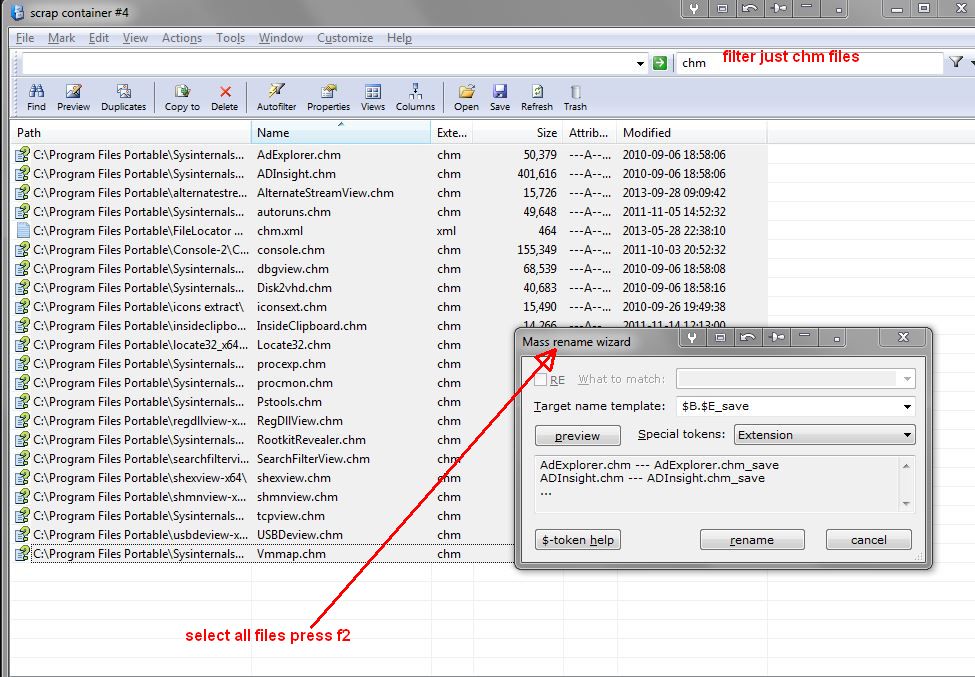Click the rename button
The image size is (975, 677).
[752, 540]
